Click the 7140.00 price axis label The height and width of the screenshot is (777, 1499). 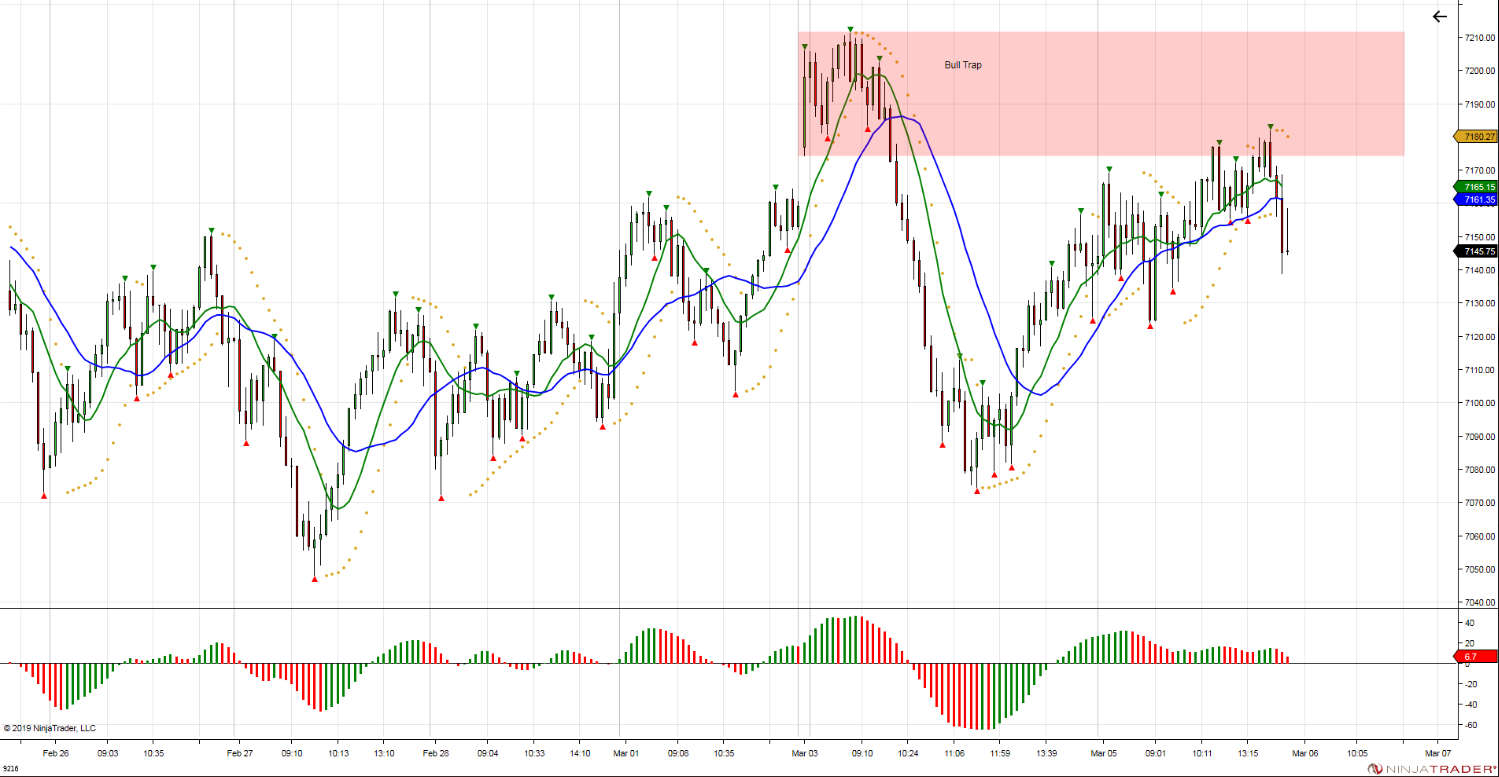click(x=1479, y=270)
